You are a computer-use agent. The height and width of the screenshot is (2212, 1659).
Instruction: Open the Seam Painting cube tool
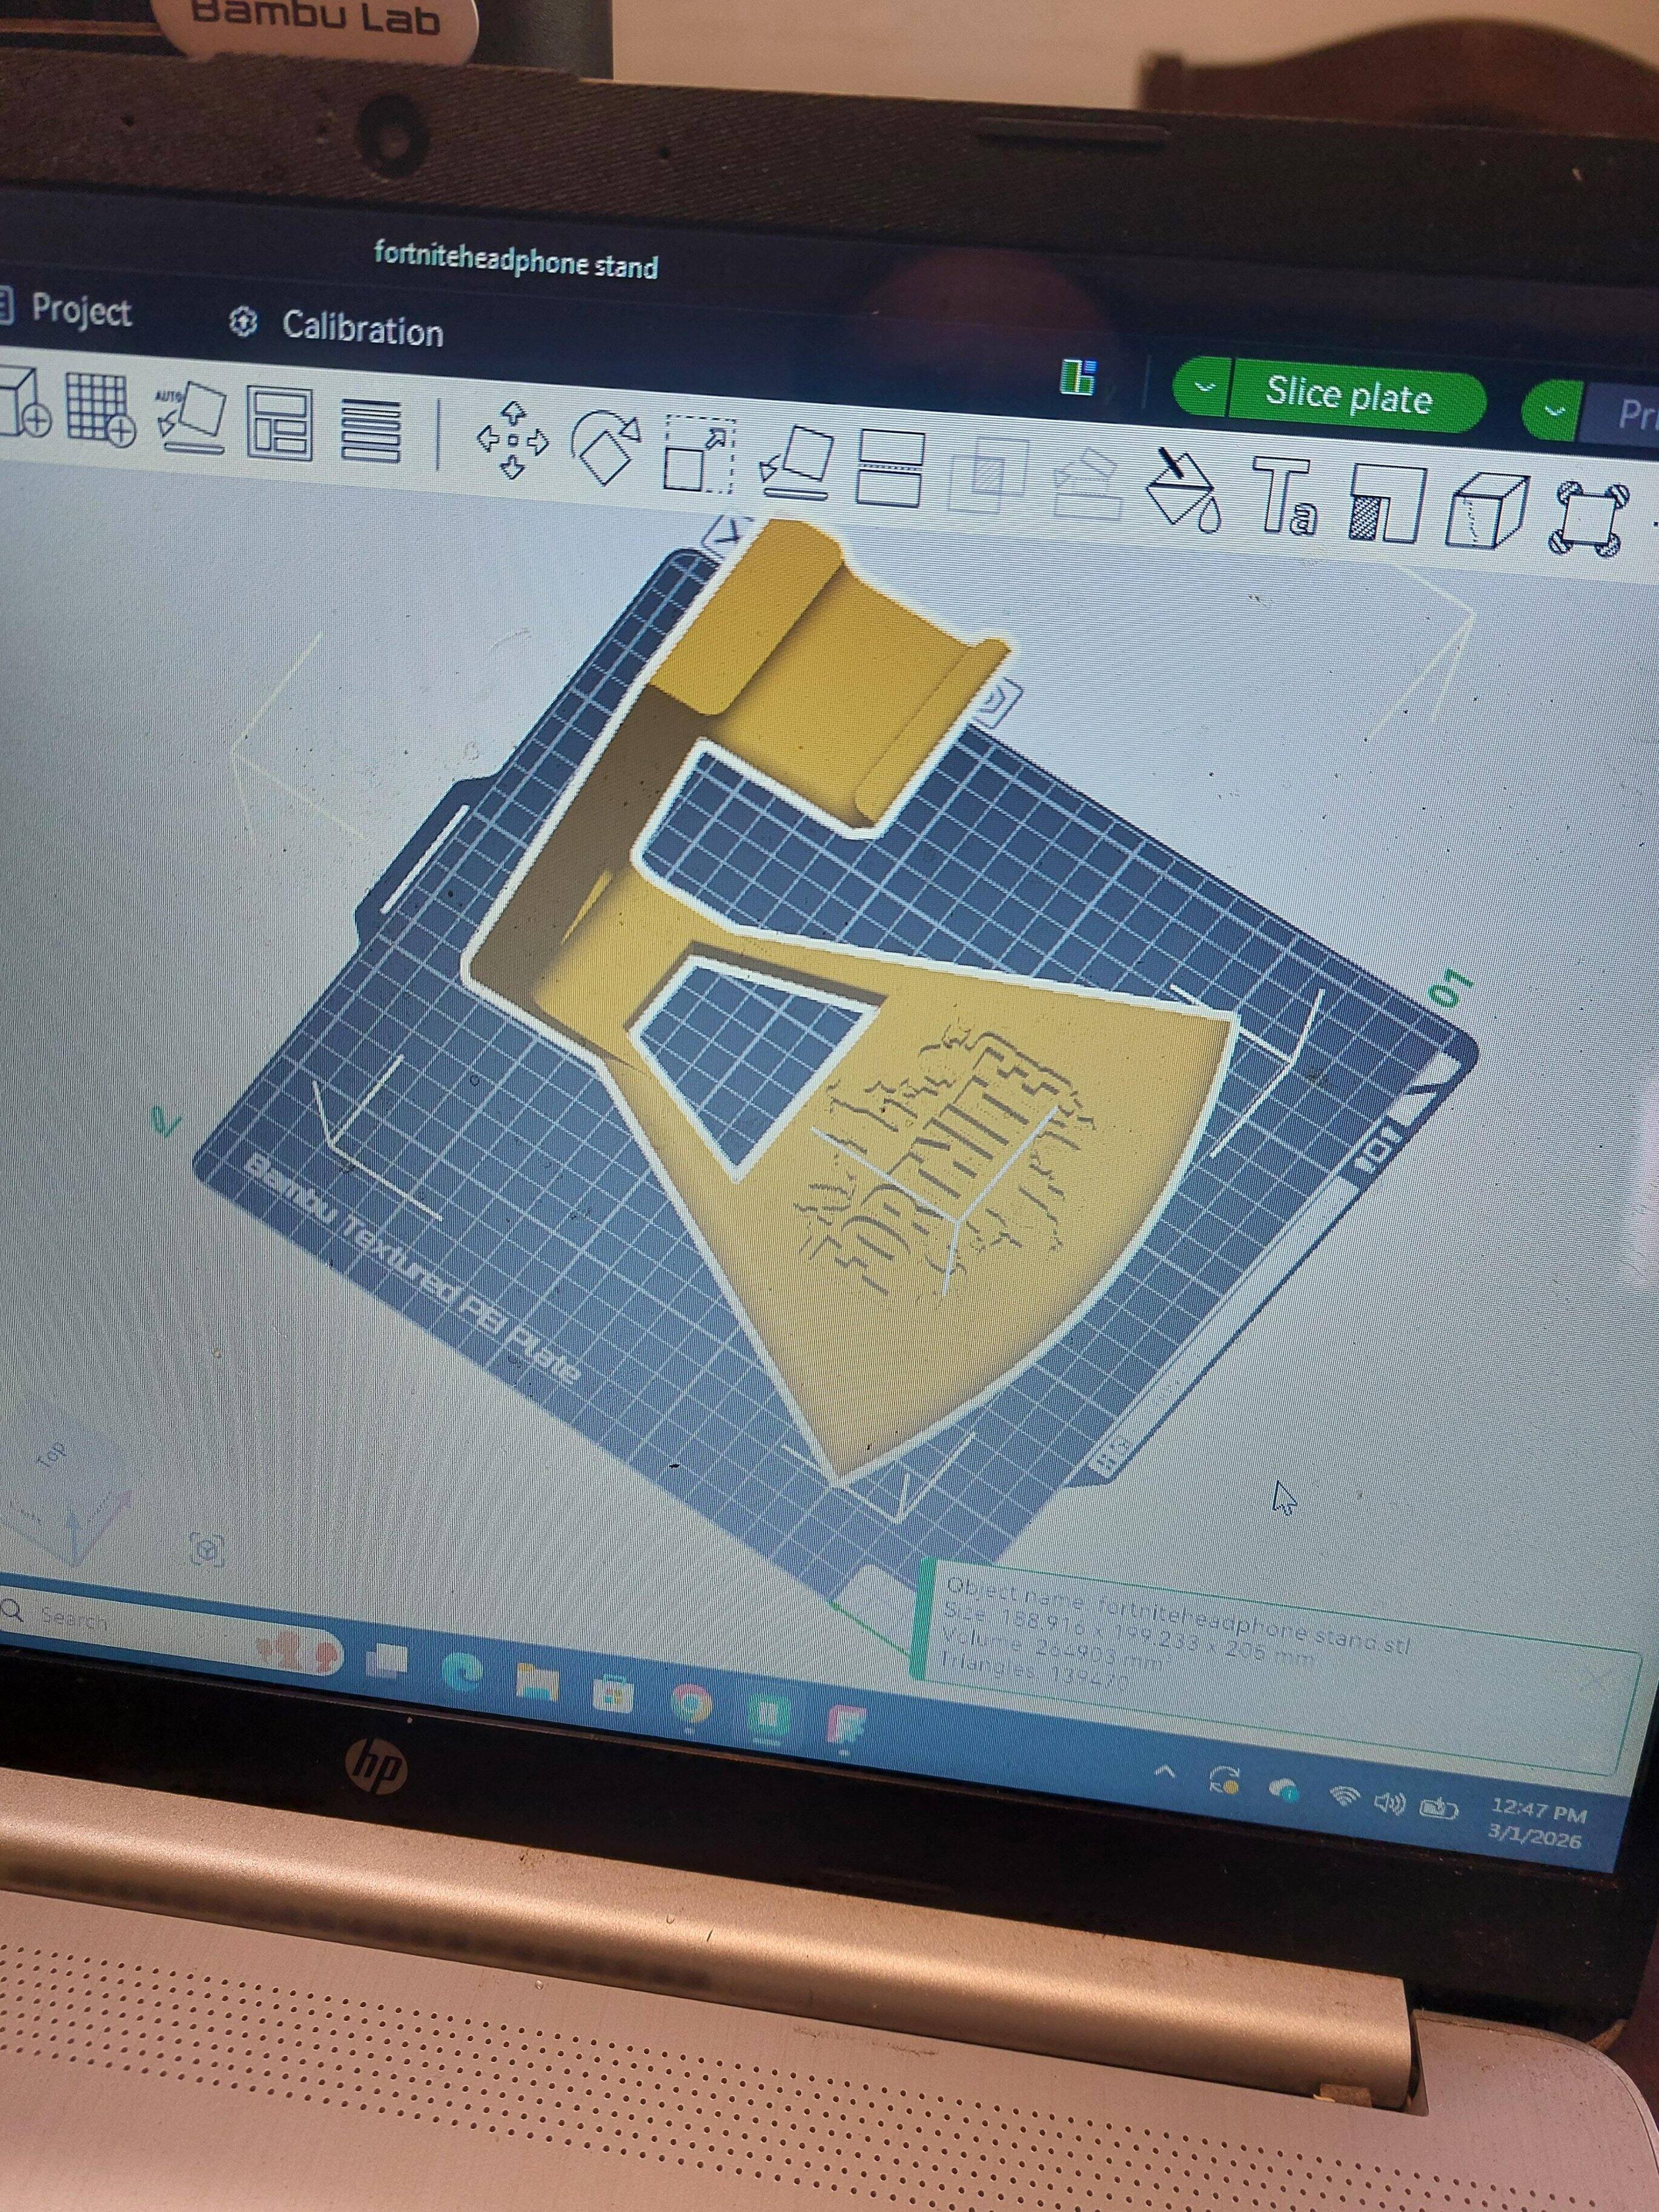(x=1487, y=511)
